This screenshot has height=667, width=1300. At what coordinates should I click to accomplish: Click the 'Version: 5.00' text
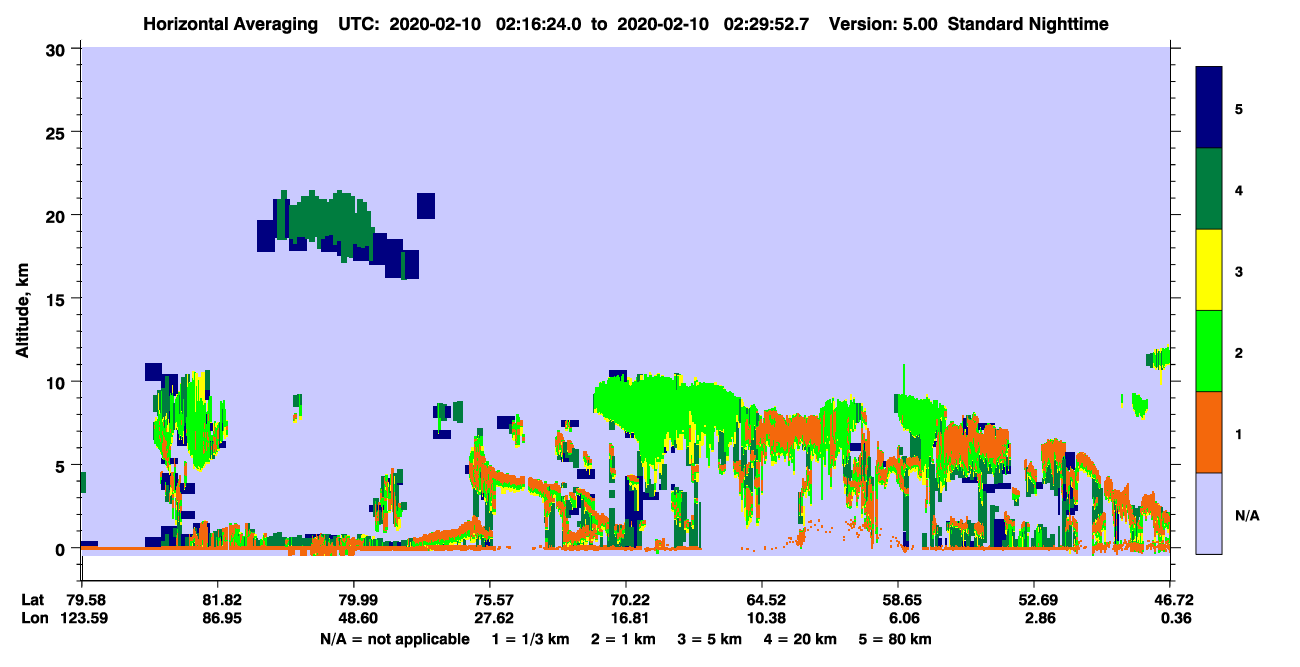[x=884, y=24]
